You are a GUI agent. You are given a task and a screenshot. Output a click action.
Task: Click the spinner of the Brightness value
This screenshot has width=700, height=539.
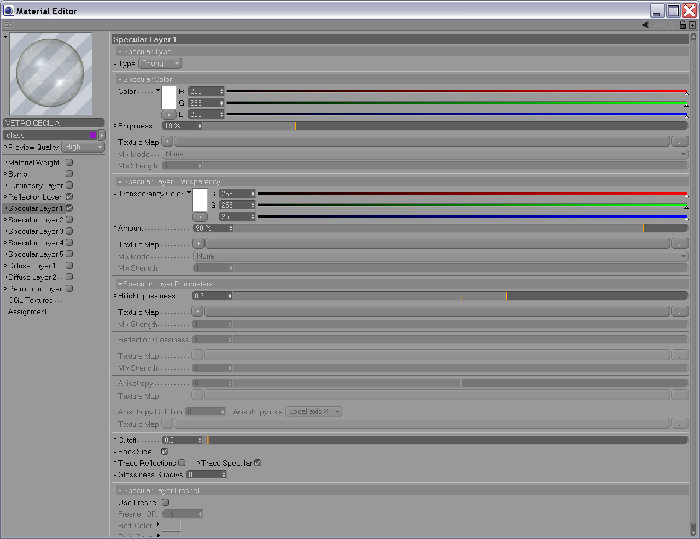(x=200, y=126)
